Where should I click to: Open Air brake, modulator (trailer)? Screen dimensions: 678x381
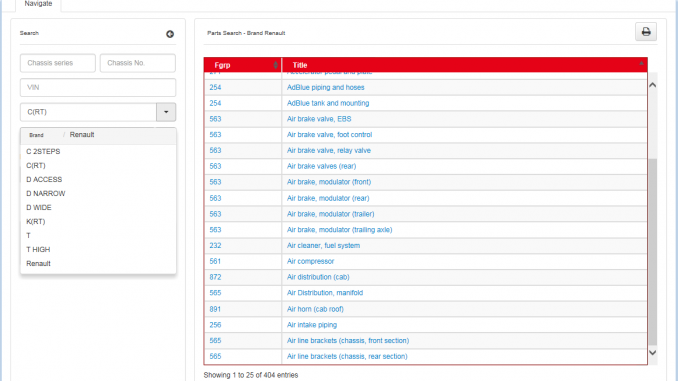pos(331,214)
